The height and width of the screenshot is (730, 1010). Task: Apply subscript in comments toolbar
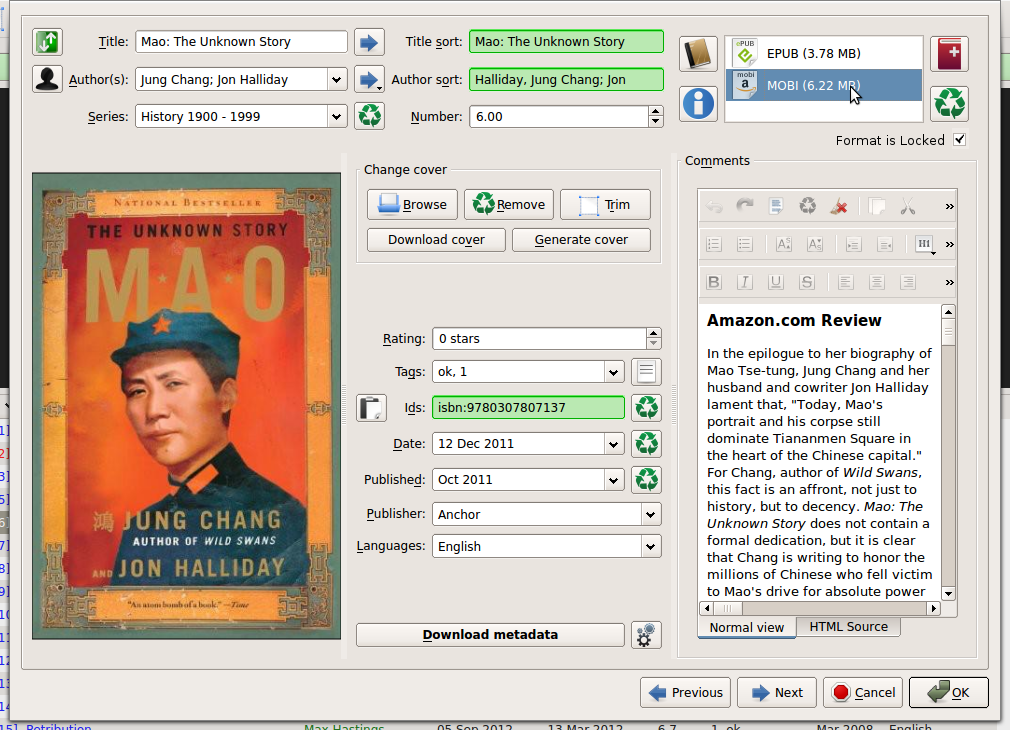(815, 244)
